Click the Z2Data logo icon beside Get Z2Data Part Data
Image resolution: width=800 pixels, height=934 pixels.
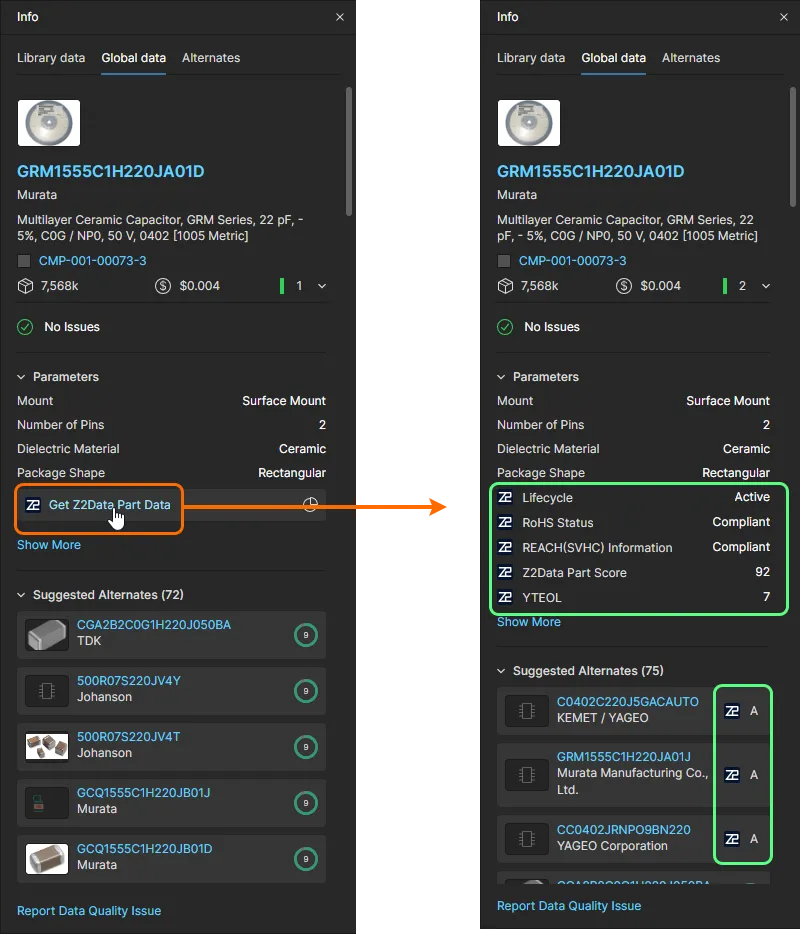click(x=33, y=505)
